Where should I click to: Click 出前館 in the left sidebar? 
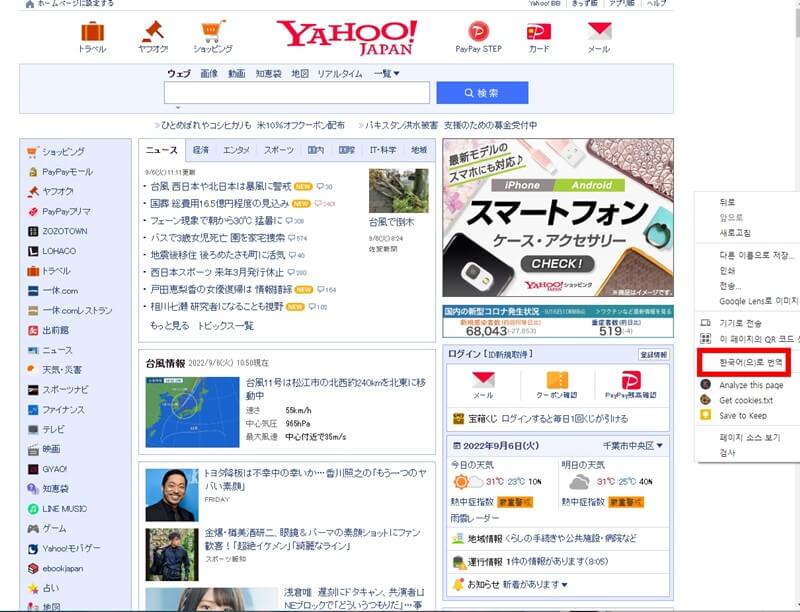(55, 330)
